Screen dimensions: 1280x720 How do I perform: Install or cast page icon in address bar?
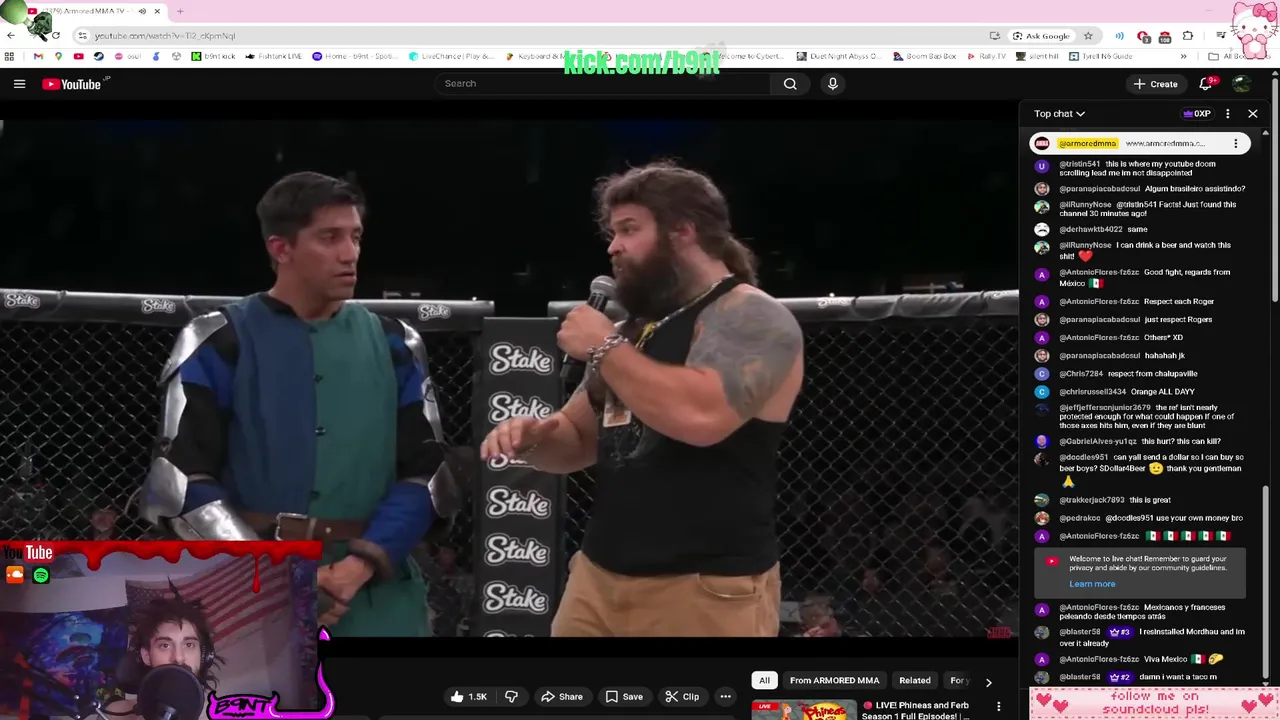click(x=994, y=36)
